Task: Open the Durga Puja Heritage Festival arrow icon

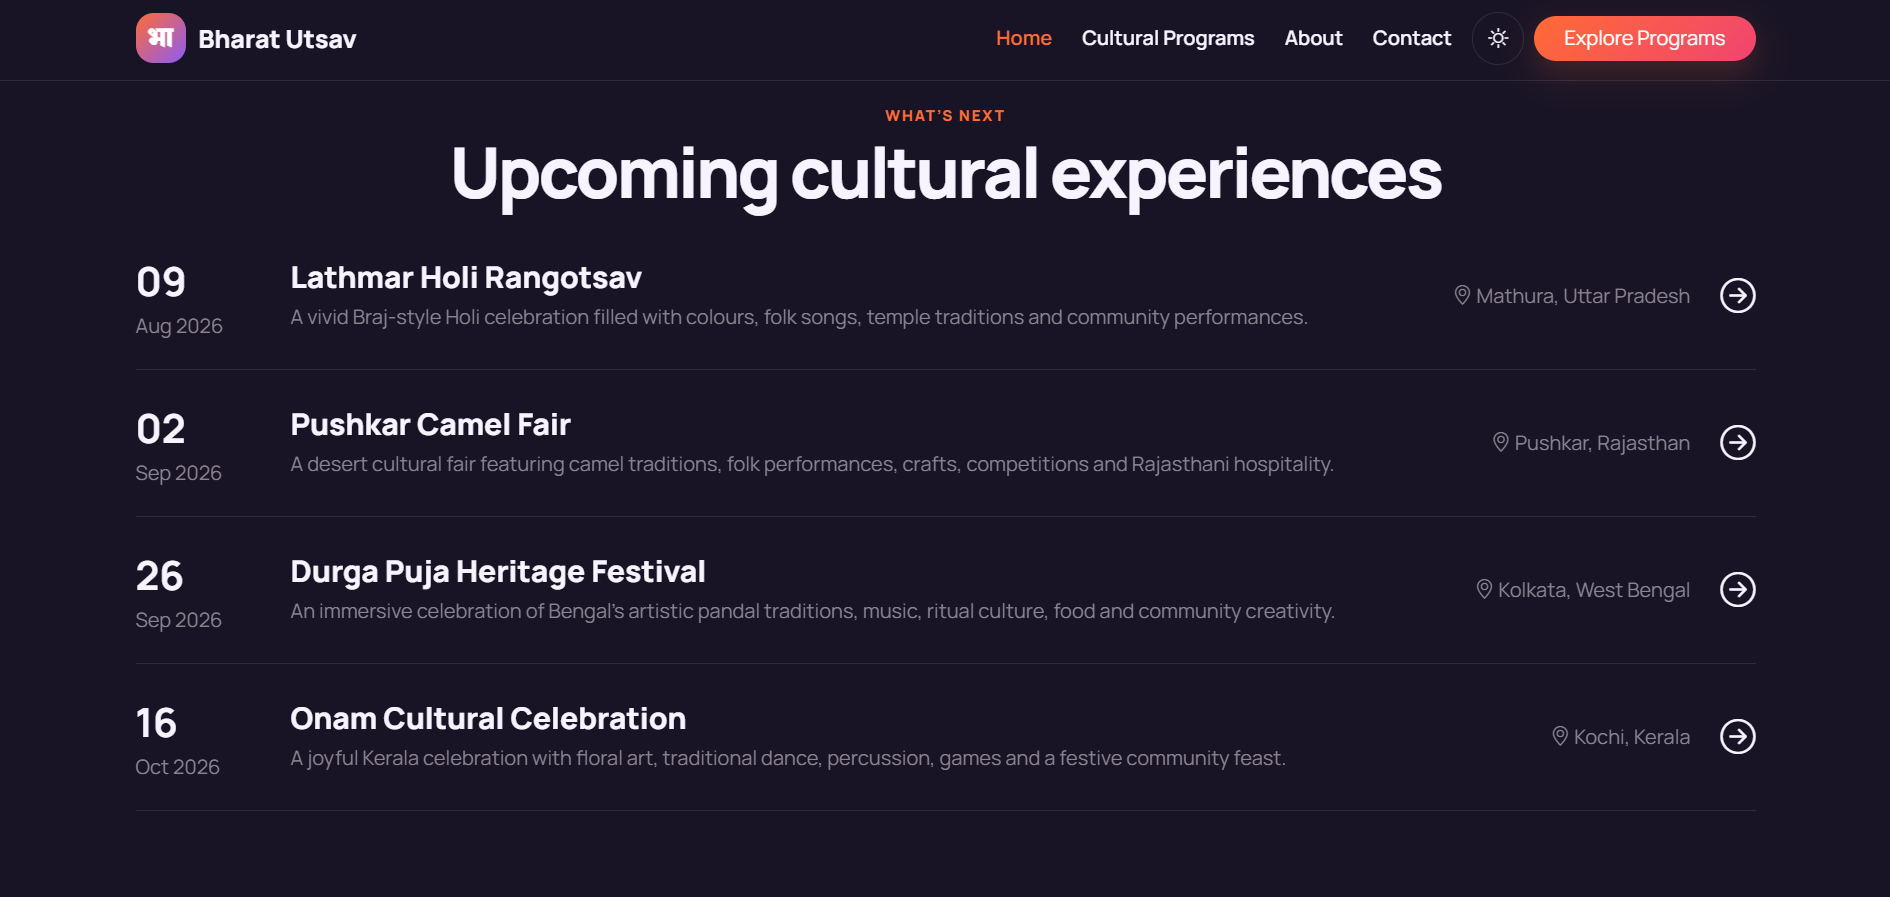Action: coord(1738,589)
